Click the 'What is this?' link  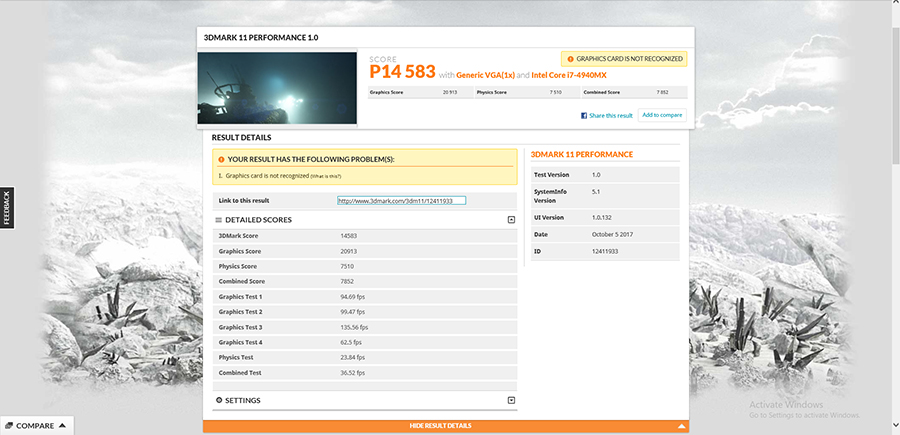click(323, 176)
